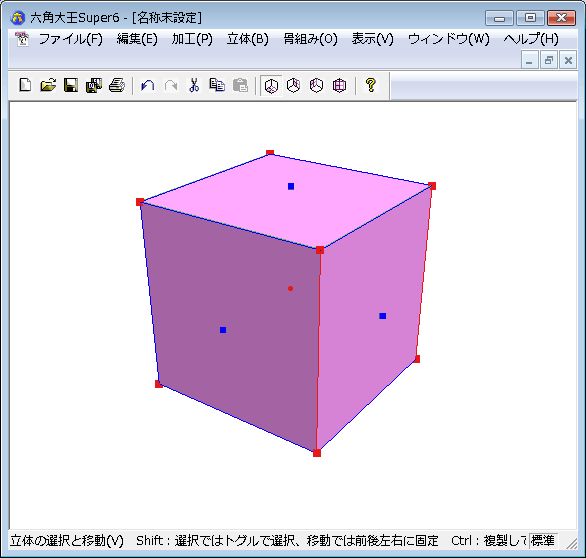
Task: Expand the 立体(B) menu
Action: coord(248,39)
